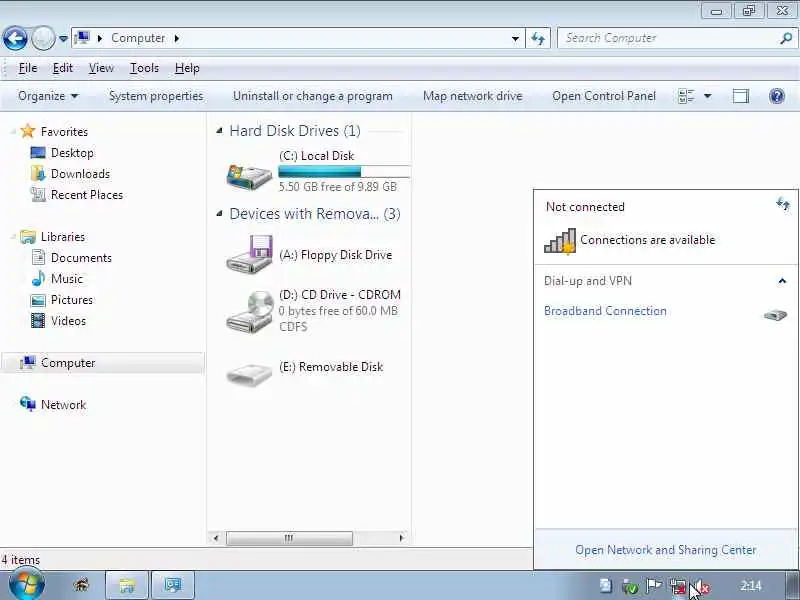800x600 pixels.
Task: Open the Windows Start orb
Action: click(27, 585)
